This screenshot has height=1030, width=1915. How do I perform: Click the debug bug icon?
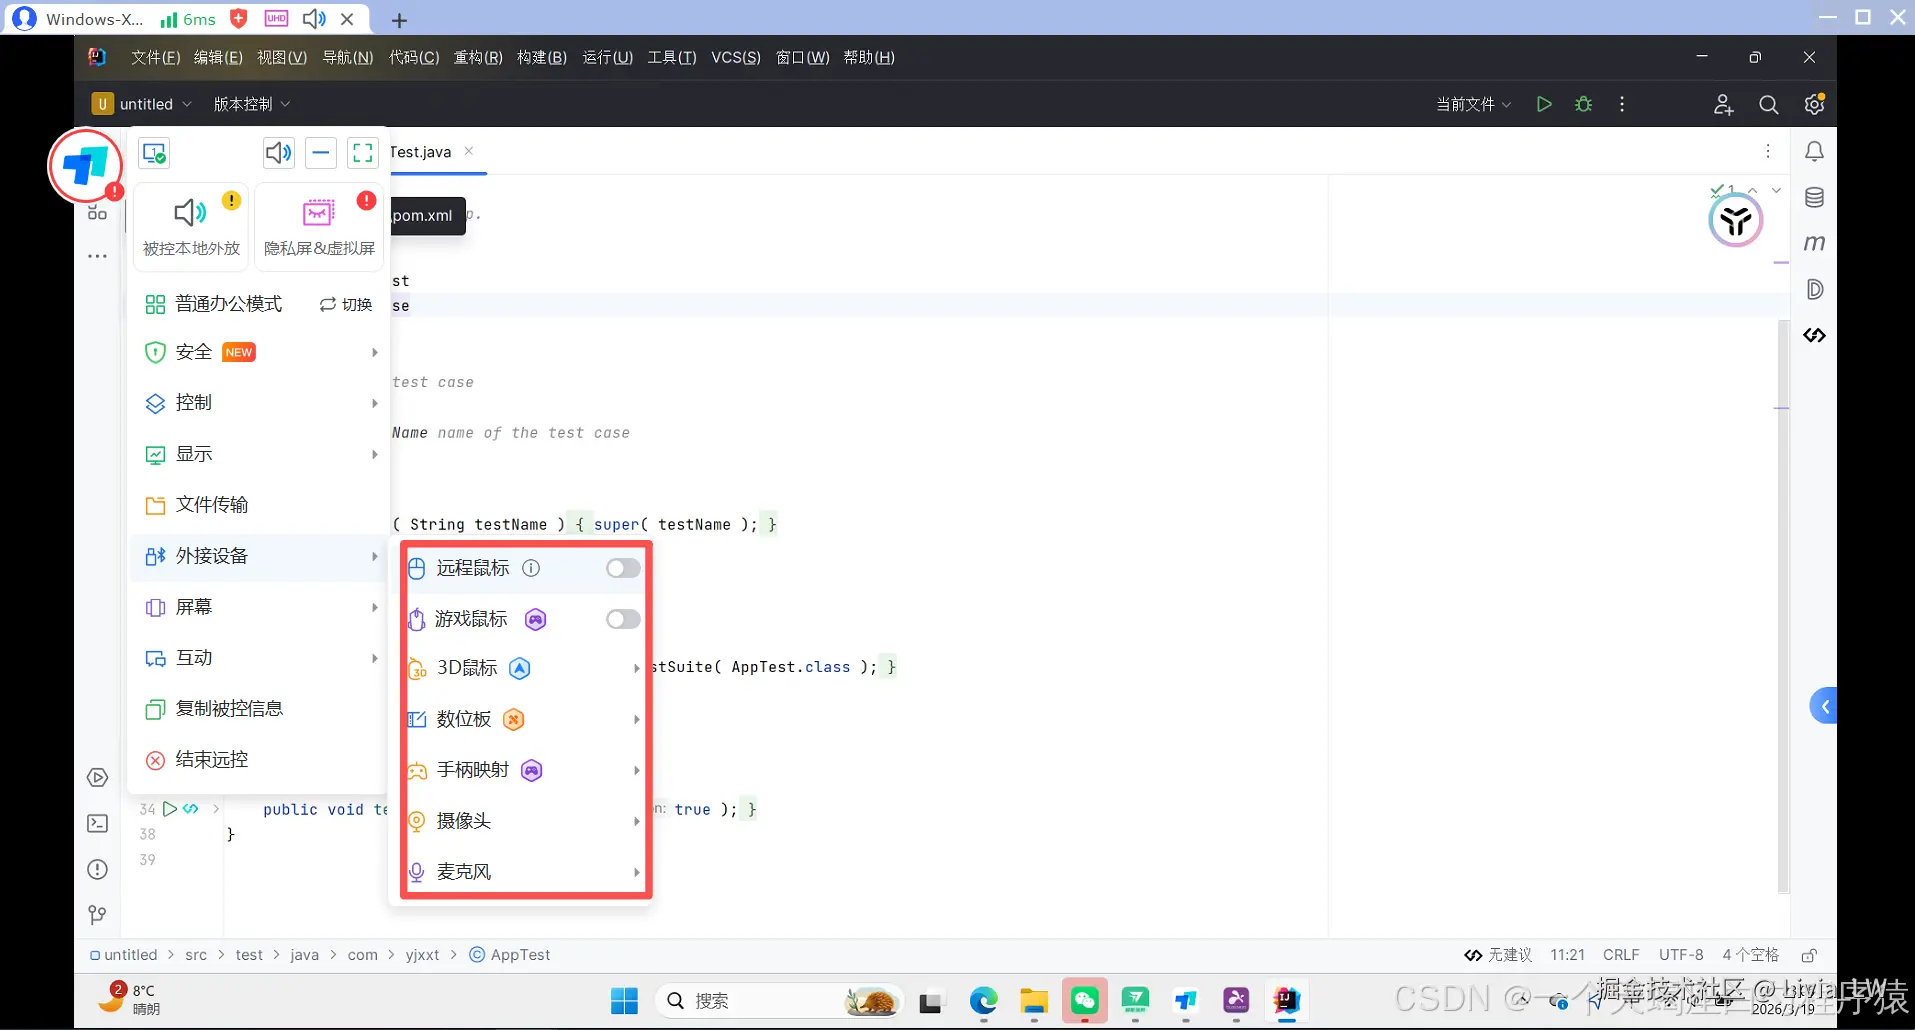(1583, 104)
